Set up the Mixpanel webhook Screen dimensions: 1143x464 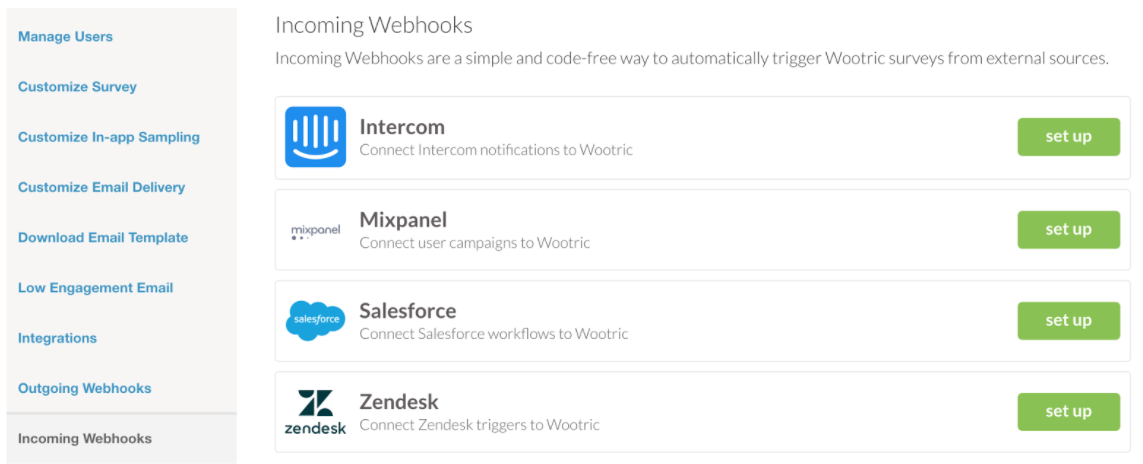pyautogui.click(x=1068, y=229)
